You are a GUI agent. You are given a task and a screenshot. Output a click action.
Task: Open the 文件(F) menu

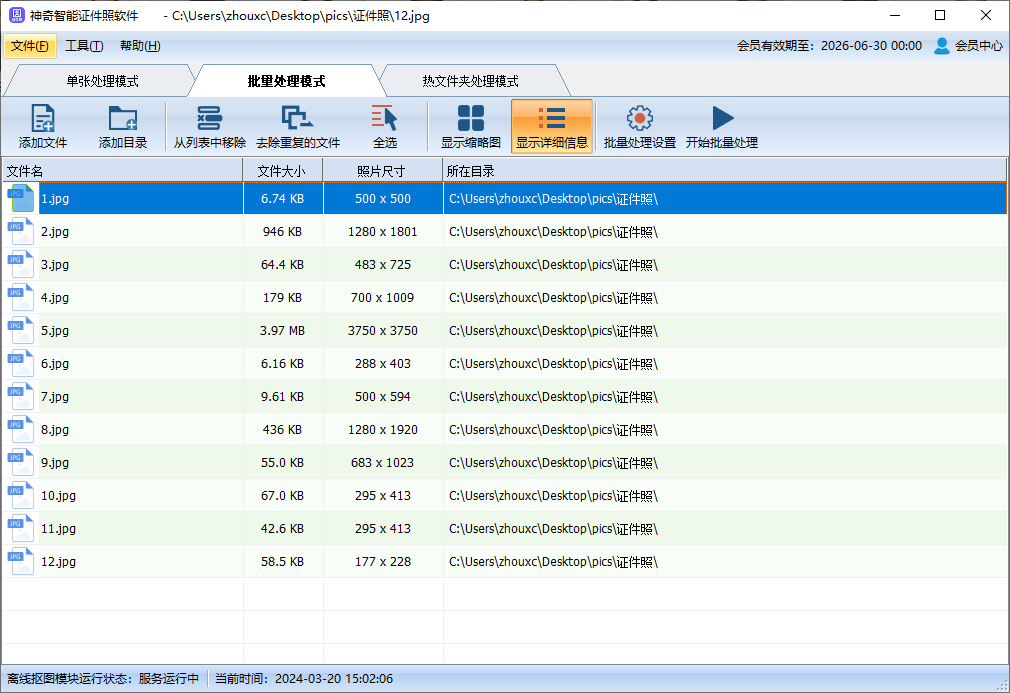(x=30, y=46)
